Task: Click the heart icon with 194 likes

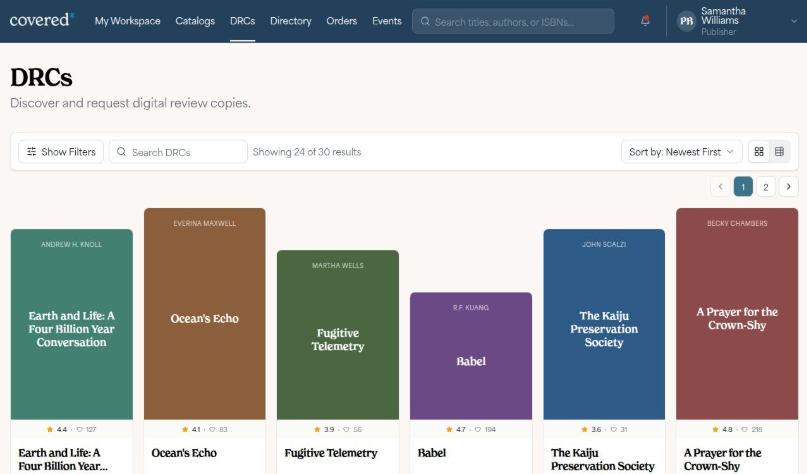Action: tap(478, 429)
